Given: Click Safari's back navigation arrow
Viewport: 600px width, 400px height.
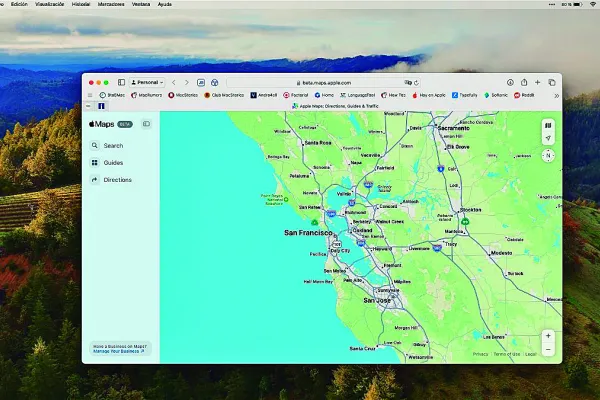Looking at the screenshot, I should pyautogui.click(x=173, y=82).
